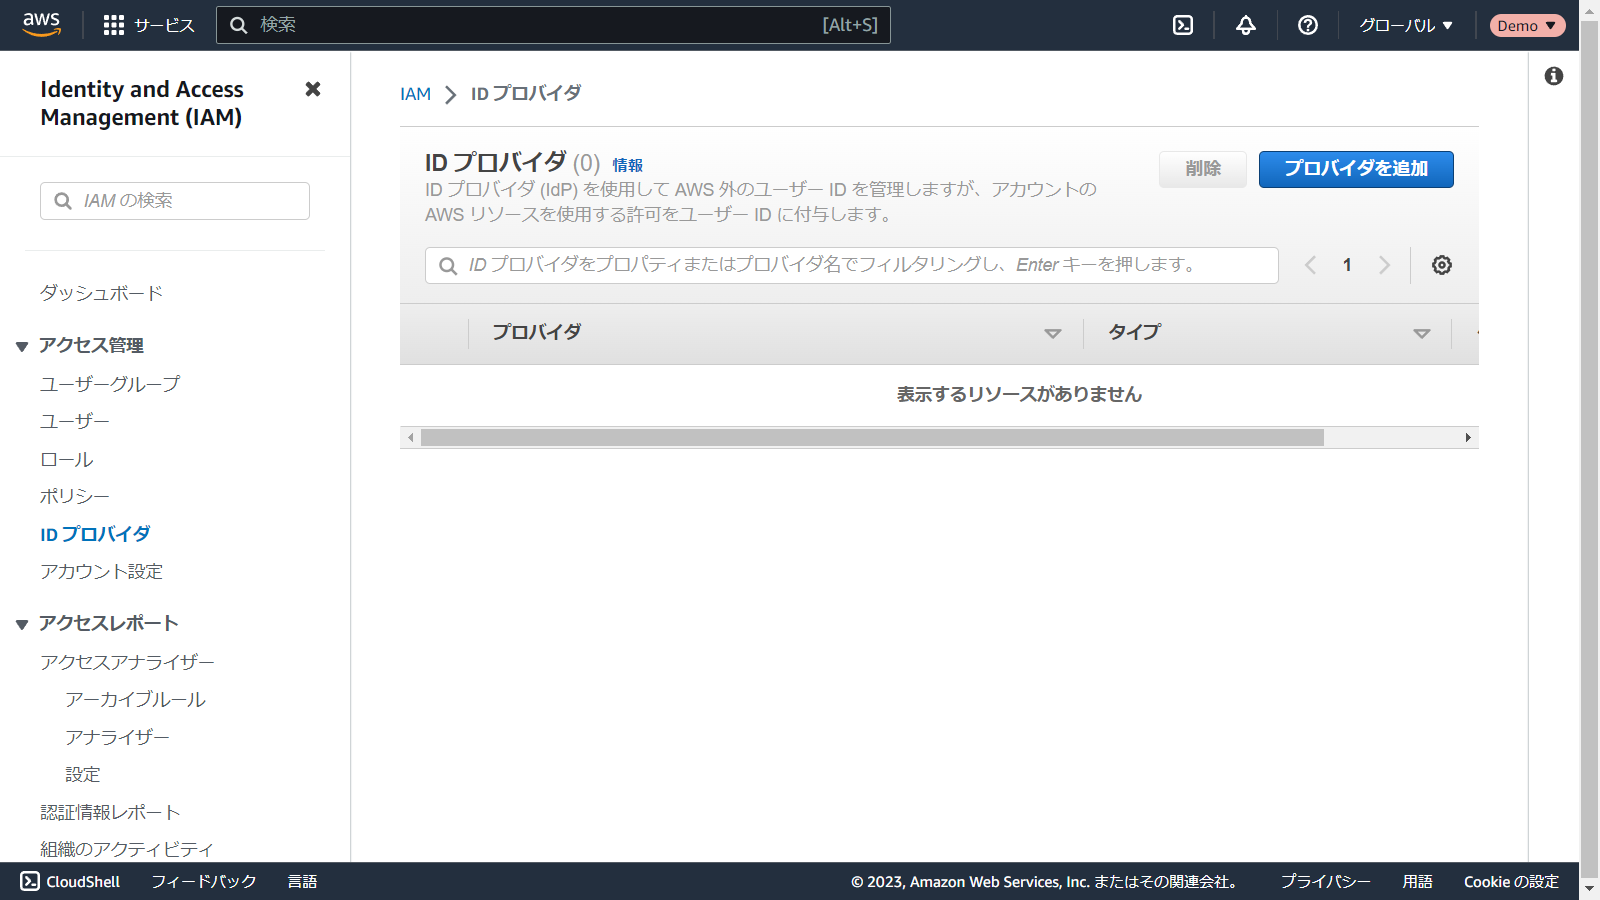Open the help question mark menu
The height and width of the screenshot is (900, 1600).
click(1307, 25)
